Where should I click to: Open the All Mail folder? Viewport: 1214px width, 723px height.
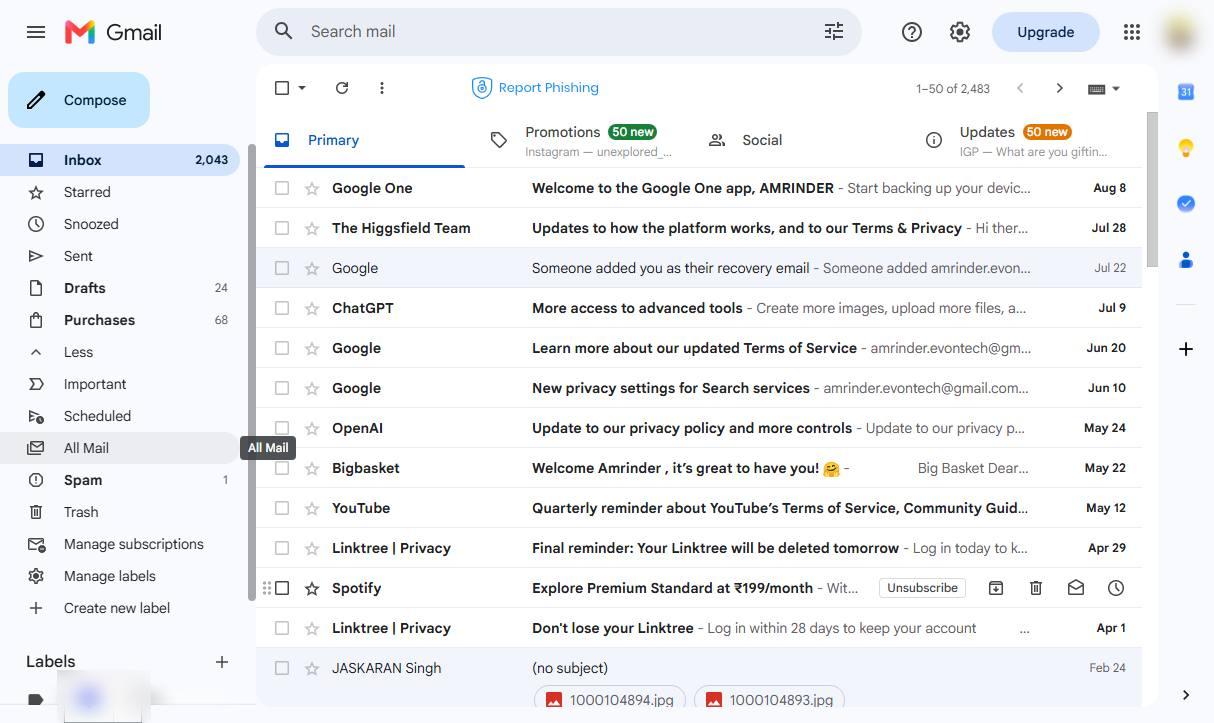click(119, 448)
